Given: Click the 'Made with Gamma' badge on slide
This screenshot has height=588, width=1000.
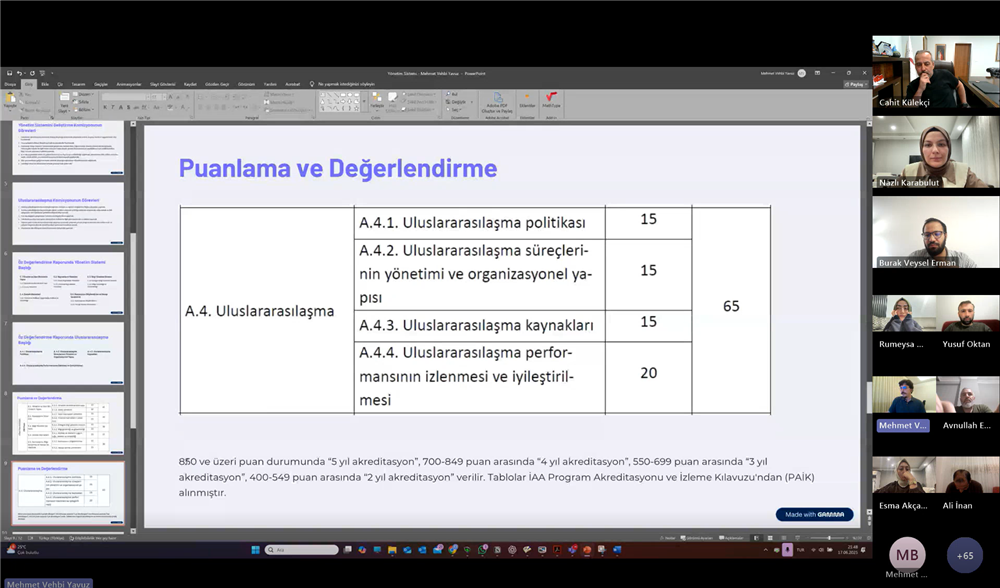Looking at the screenshot, I should point(814,515).
